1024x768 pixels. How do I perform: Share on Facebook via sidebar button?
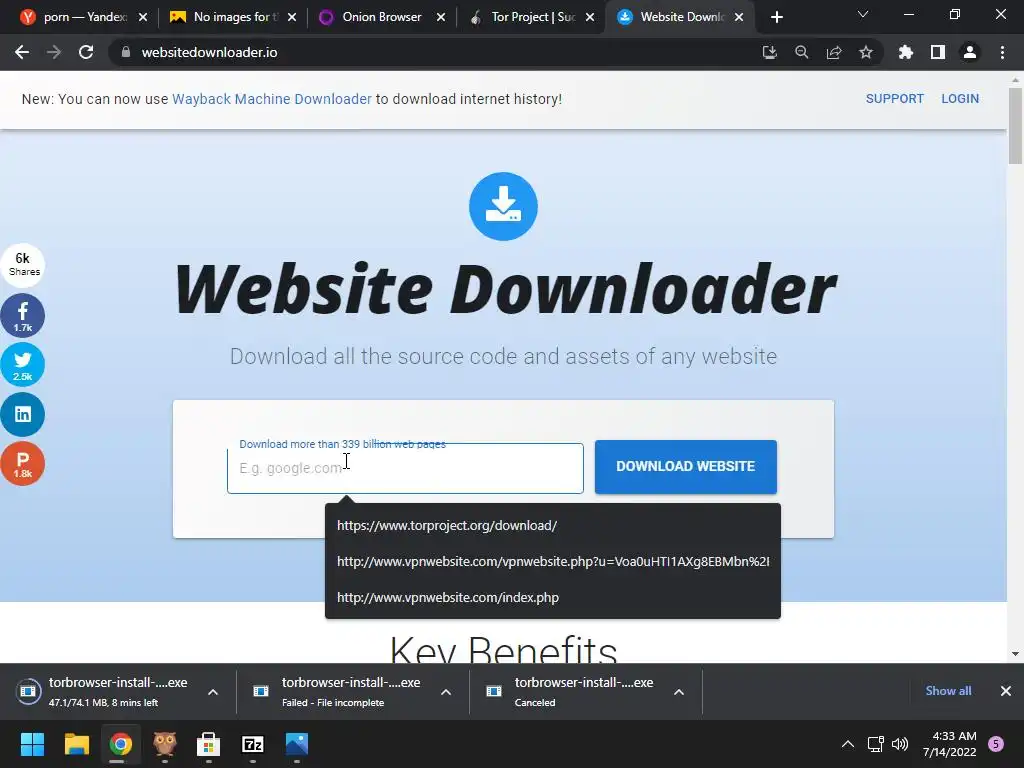23,315
